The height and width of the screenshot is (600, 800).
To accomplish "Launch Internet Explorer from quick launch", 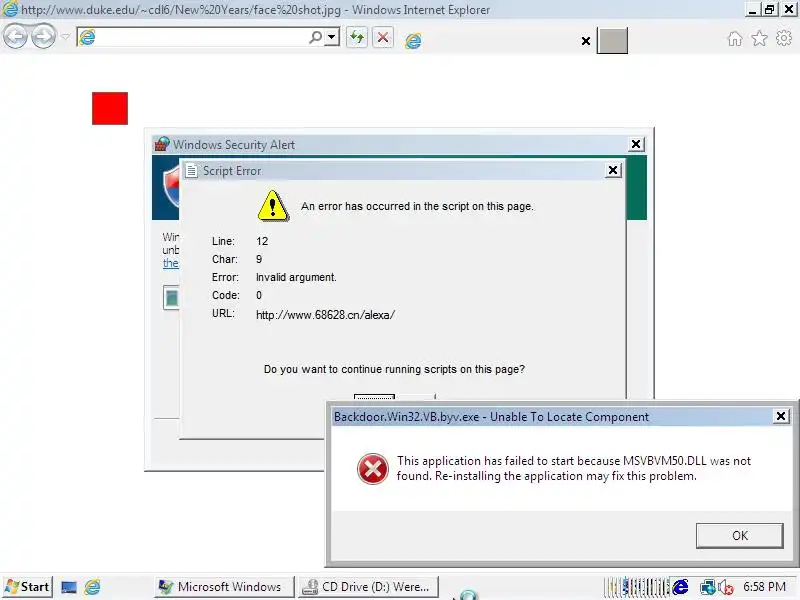I will (x=92, y=587).
